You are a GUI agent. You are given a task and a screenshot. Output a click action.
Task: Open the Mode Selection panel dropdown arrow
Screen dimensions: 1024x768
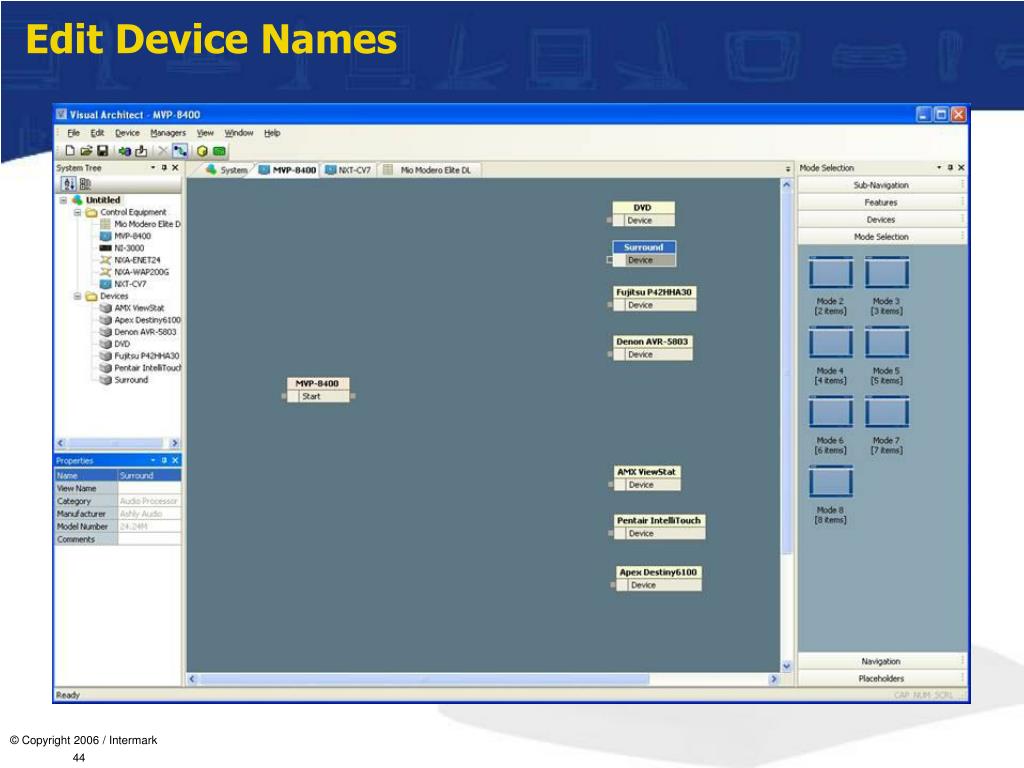coord(939,168)
